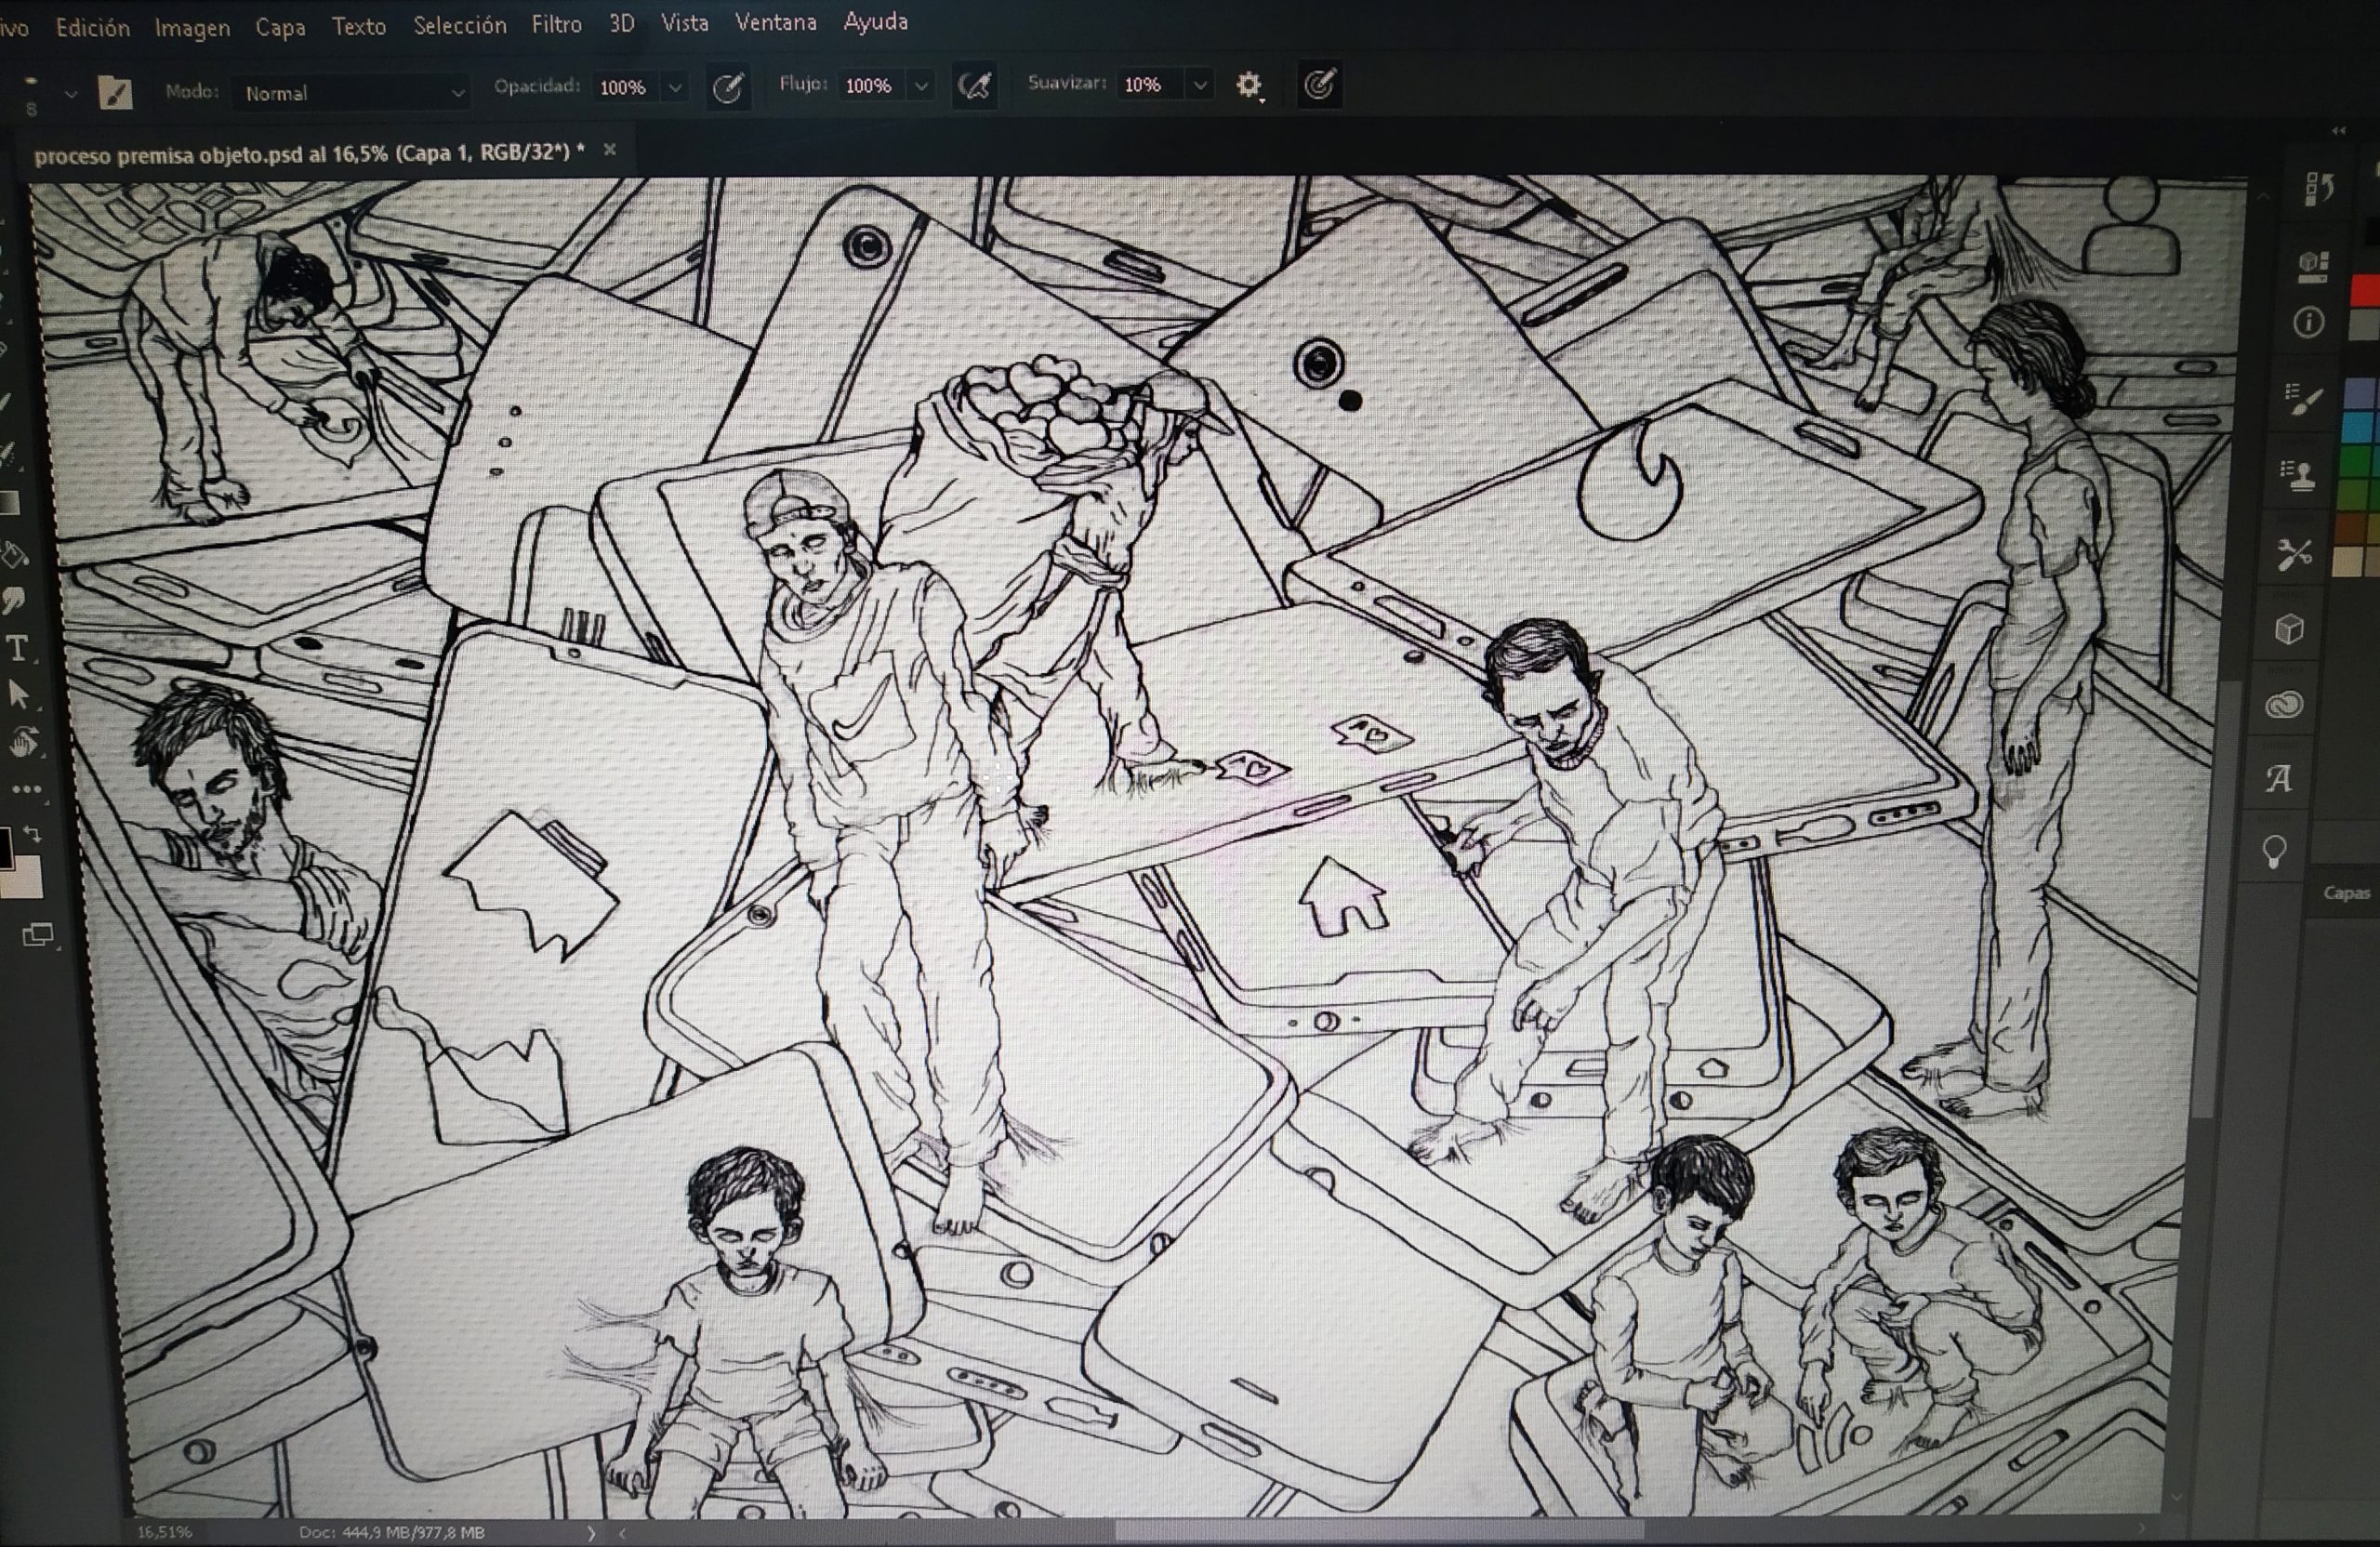Screen dimensions: 2380x1547
Task: Select the Paint Bucket tool
Action: point(14,554)
